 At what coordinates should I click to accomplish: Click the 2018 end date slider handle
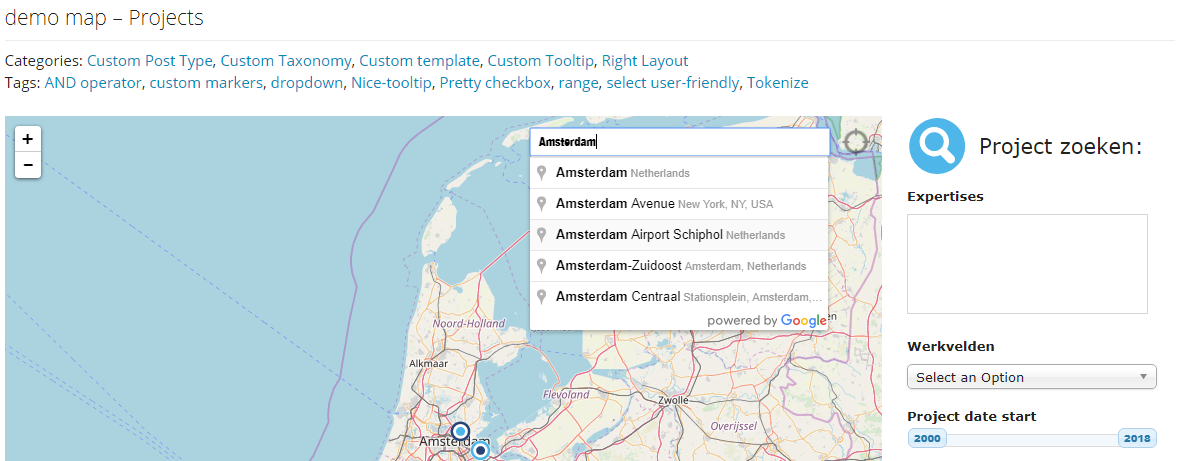point(1136,439)
